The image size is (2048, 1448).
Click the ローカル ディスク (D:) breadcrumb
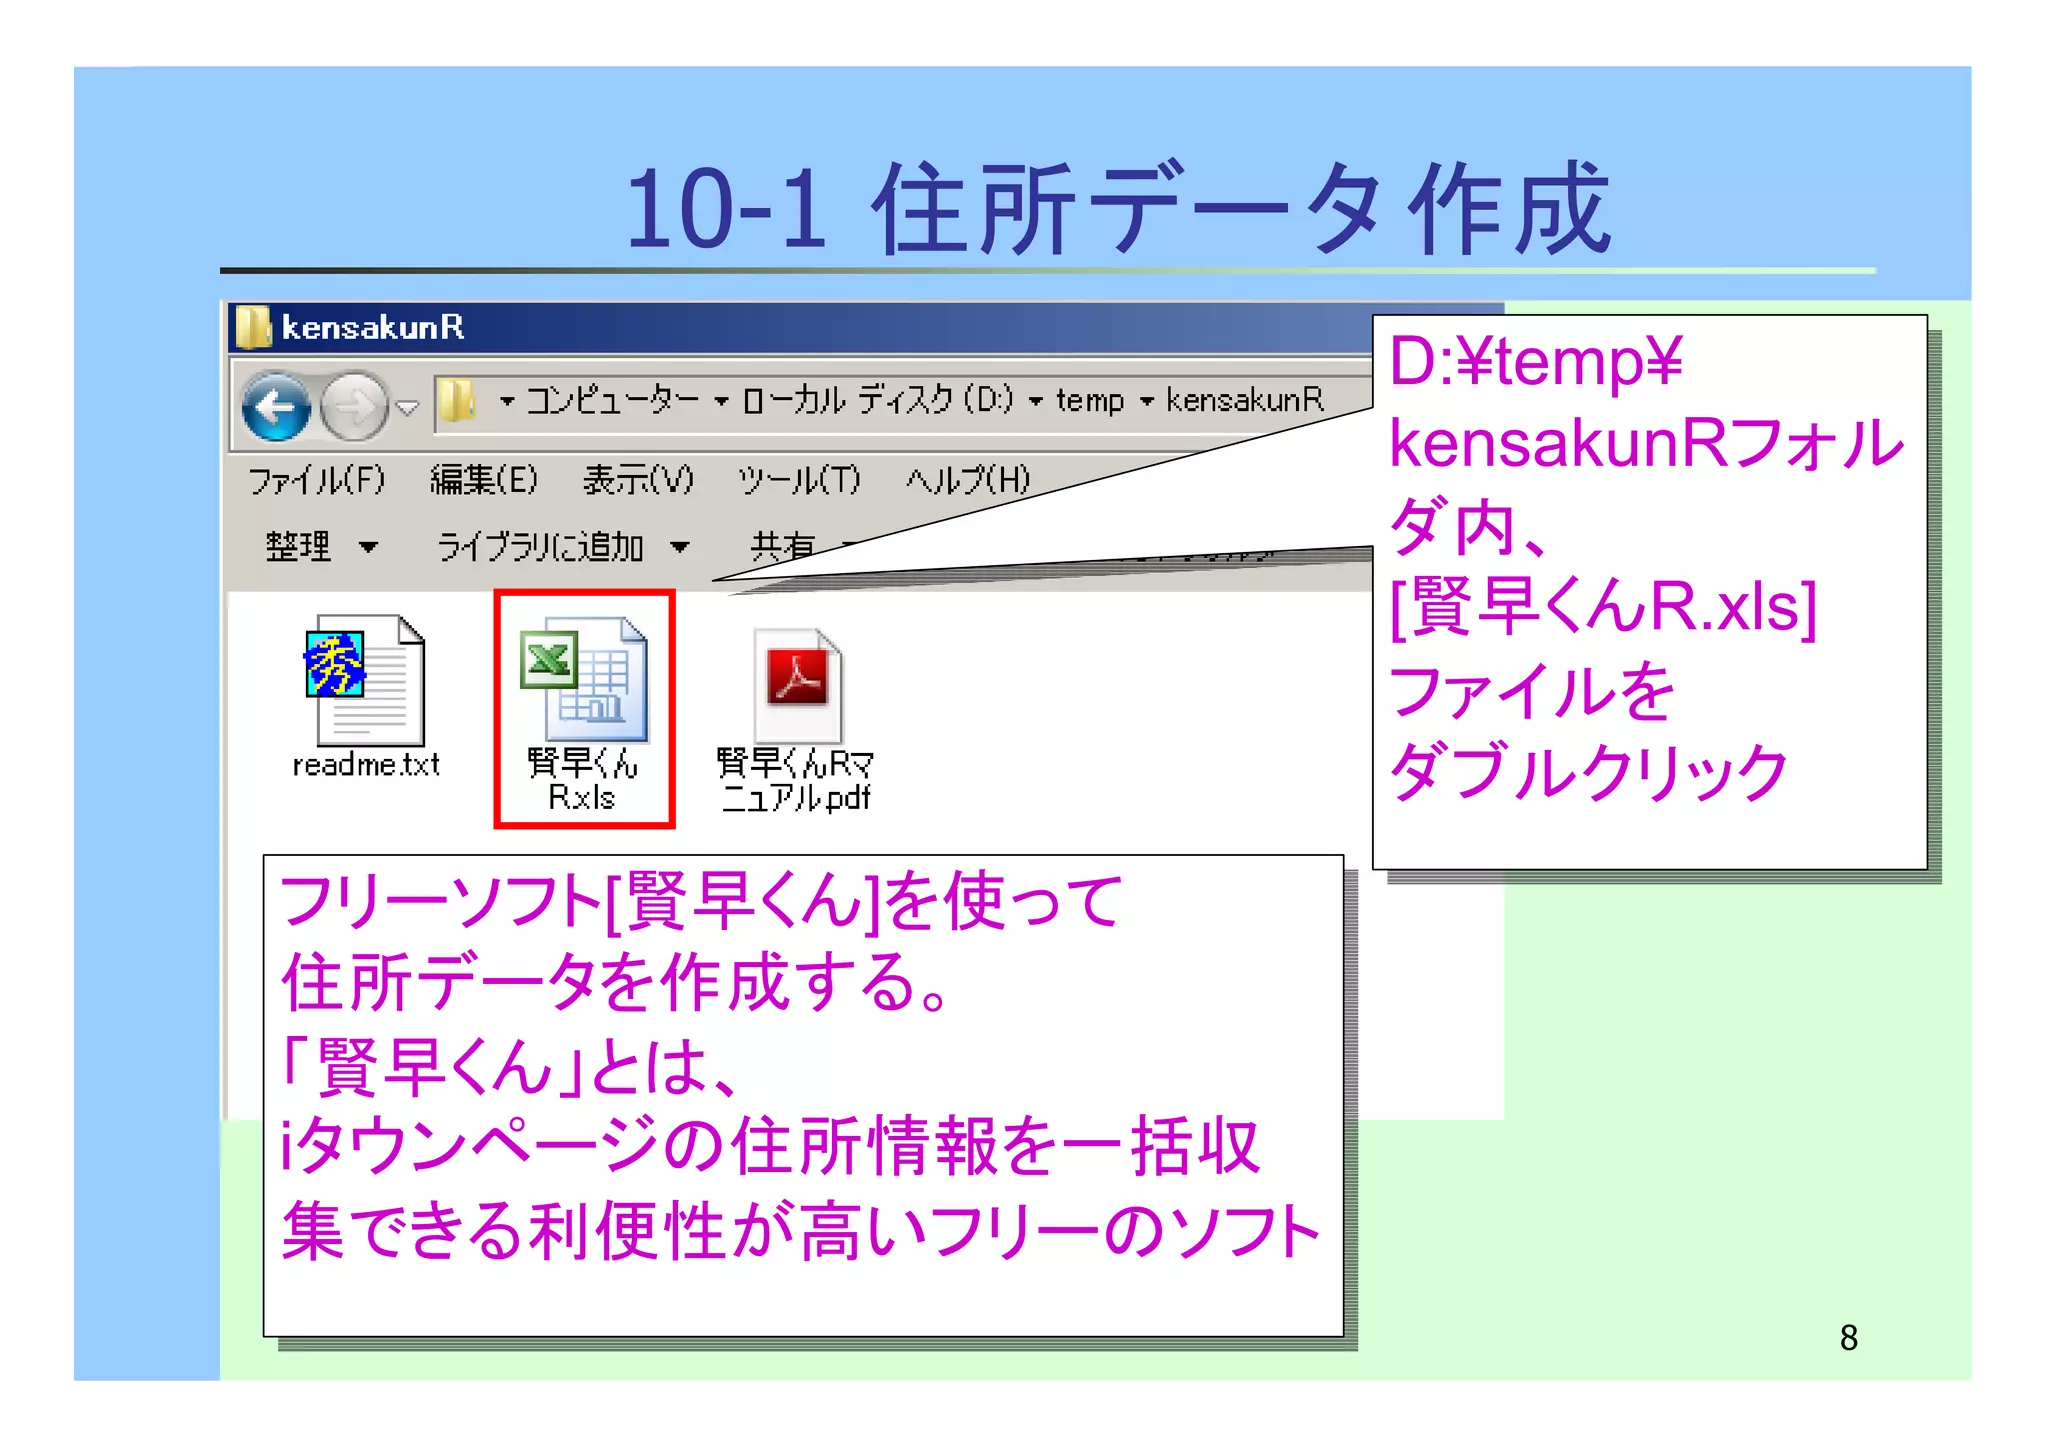coord(877,401)
